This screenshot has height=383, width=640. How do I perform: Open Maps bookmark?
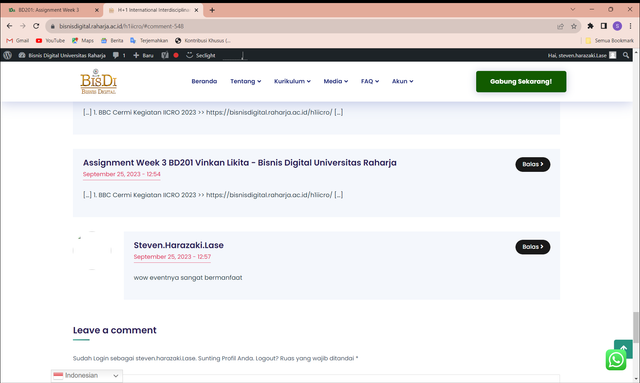pos(83,40)
